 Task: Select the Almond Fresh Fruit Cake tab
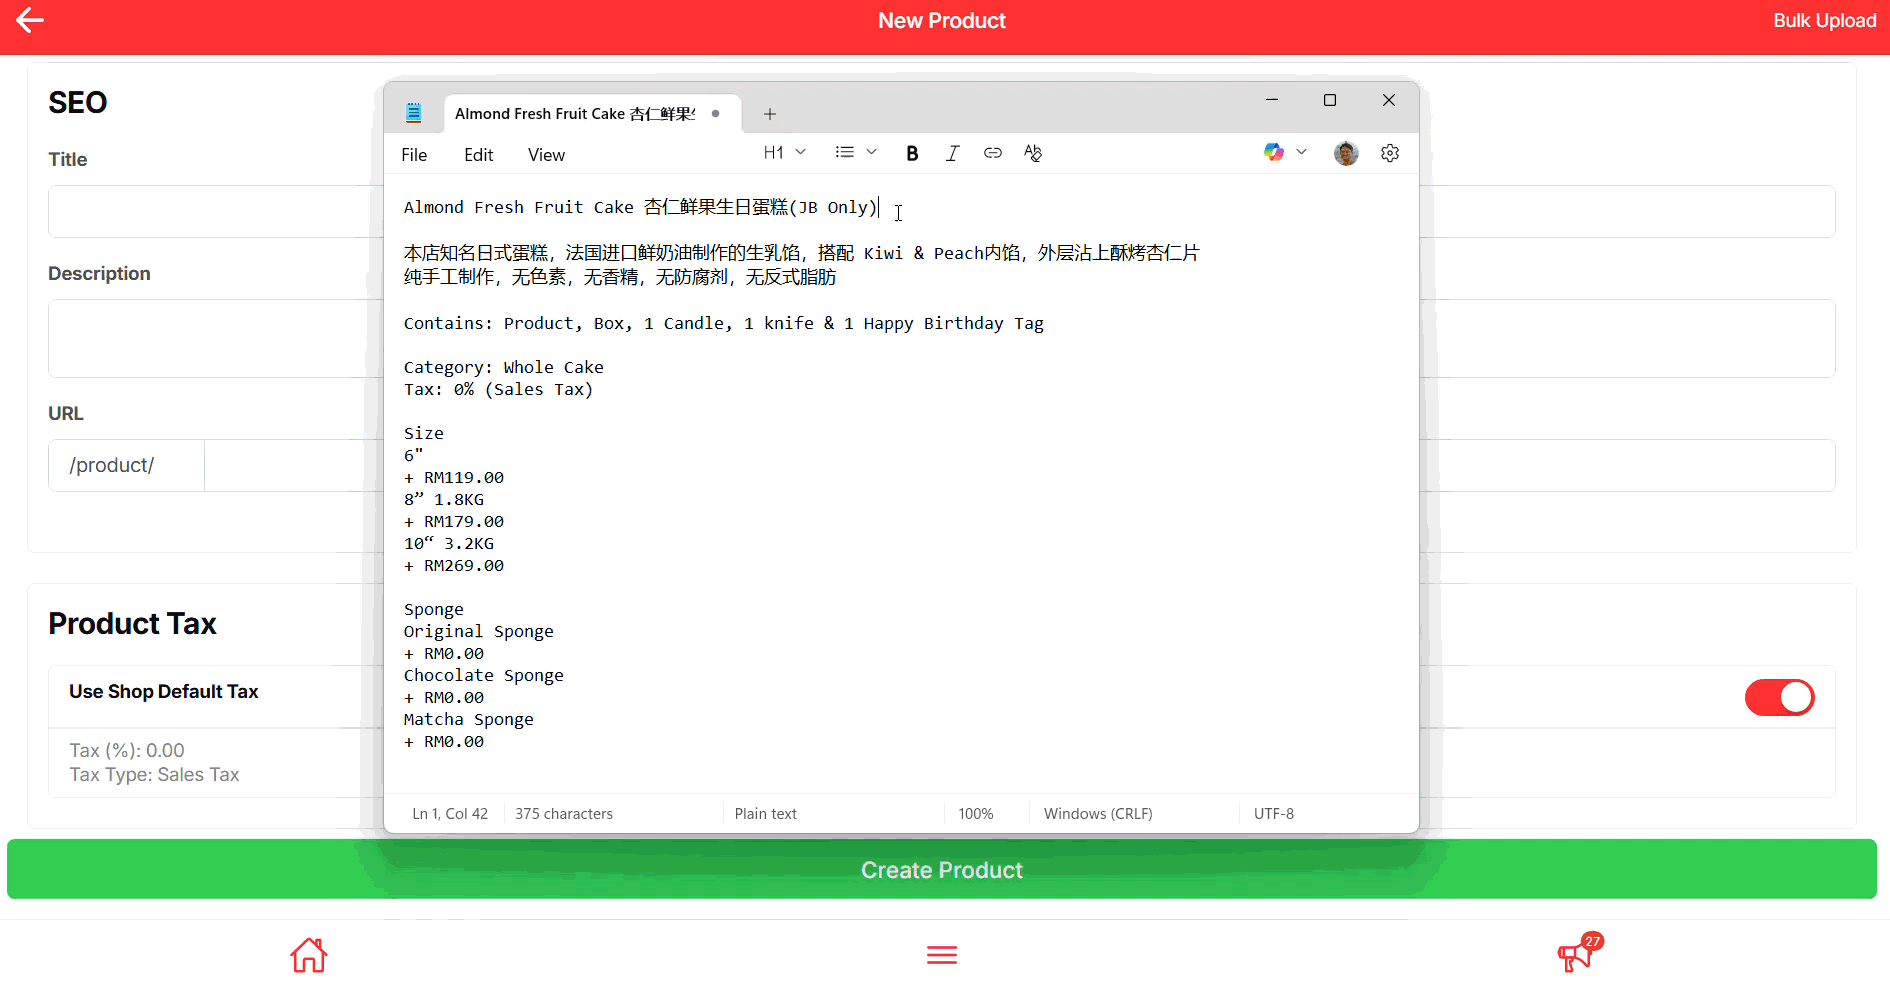pos(575,114)
